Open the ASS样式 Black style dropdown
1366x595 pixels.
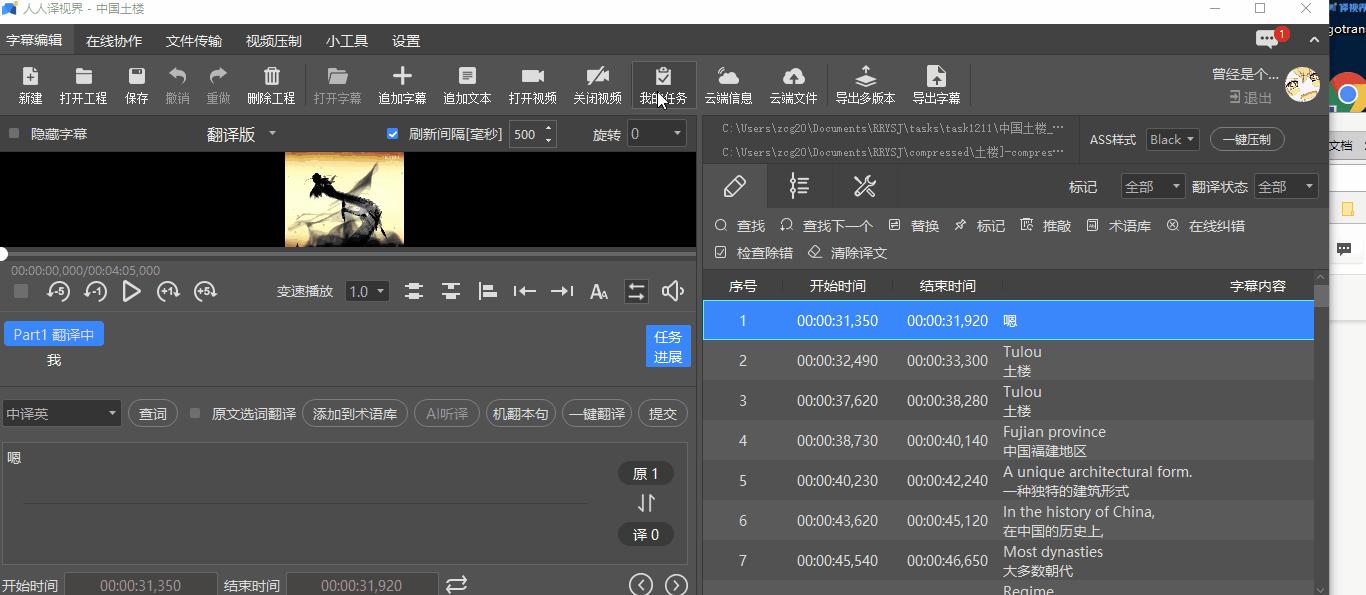pyautogui.click(x=1171, y=139)
